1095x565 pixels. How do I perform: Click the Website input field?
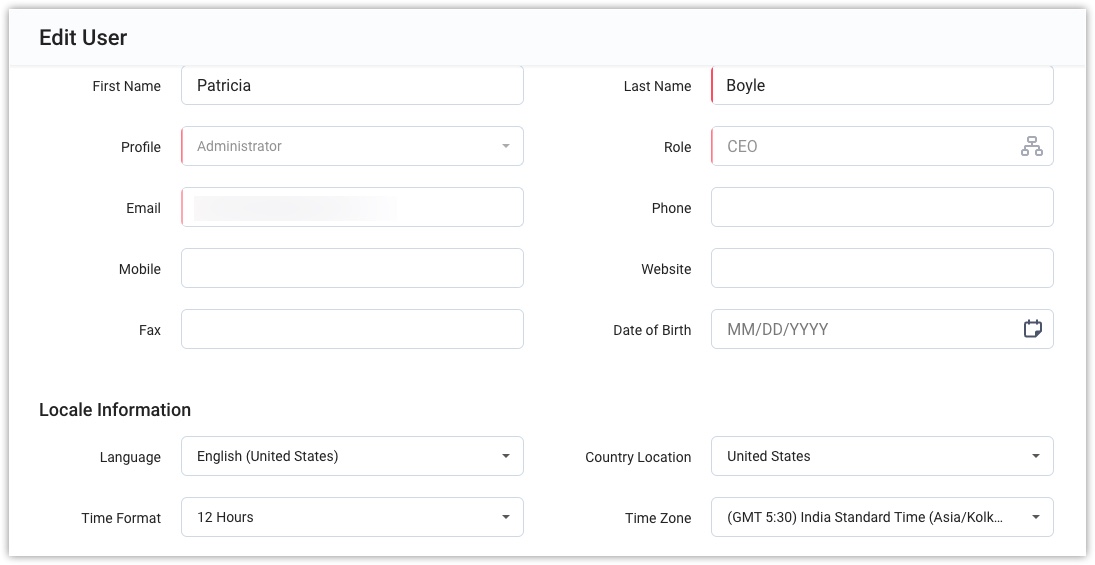[882, 269]
